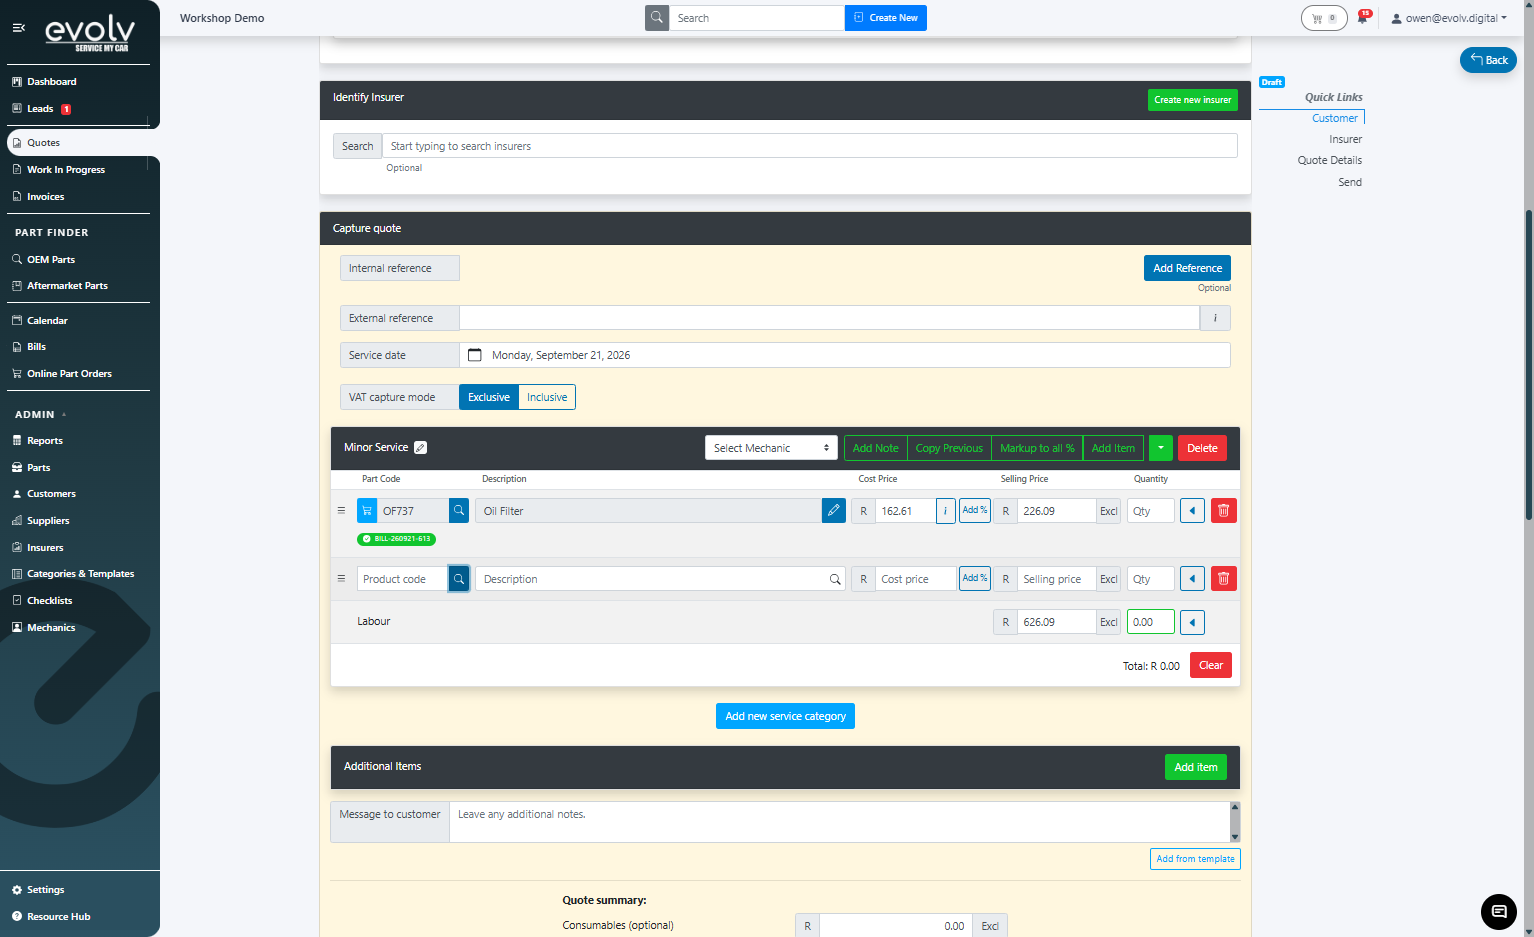Focus the insurer search input field
Screen dimensions: 1534x937
coord(810,146)
